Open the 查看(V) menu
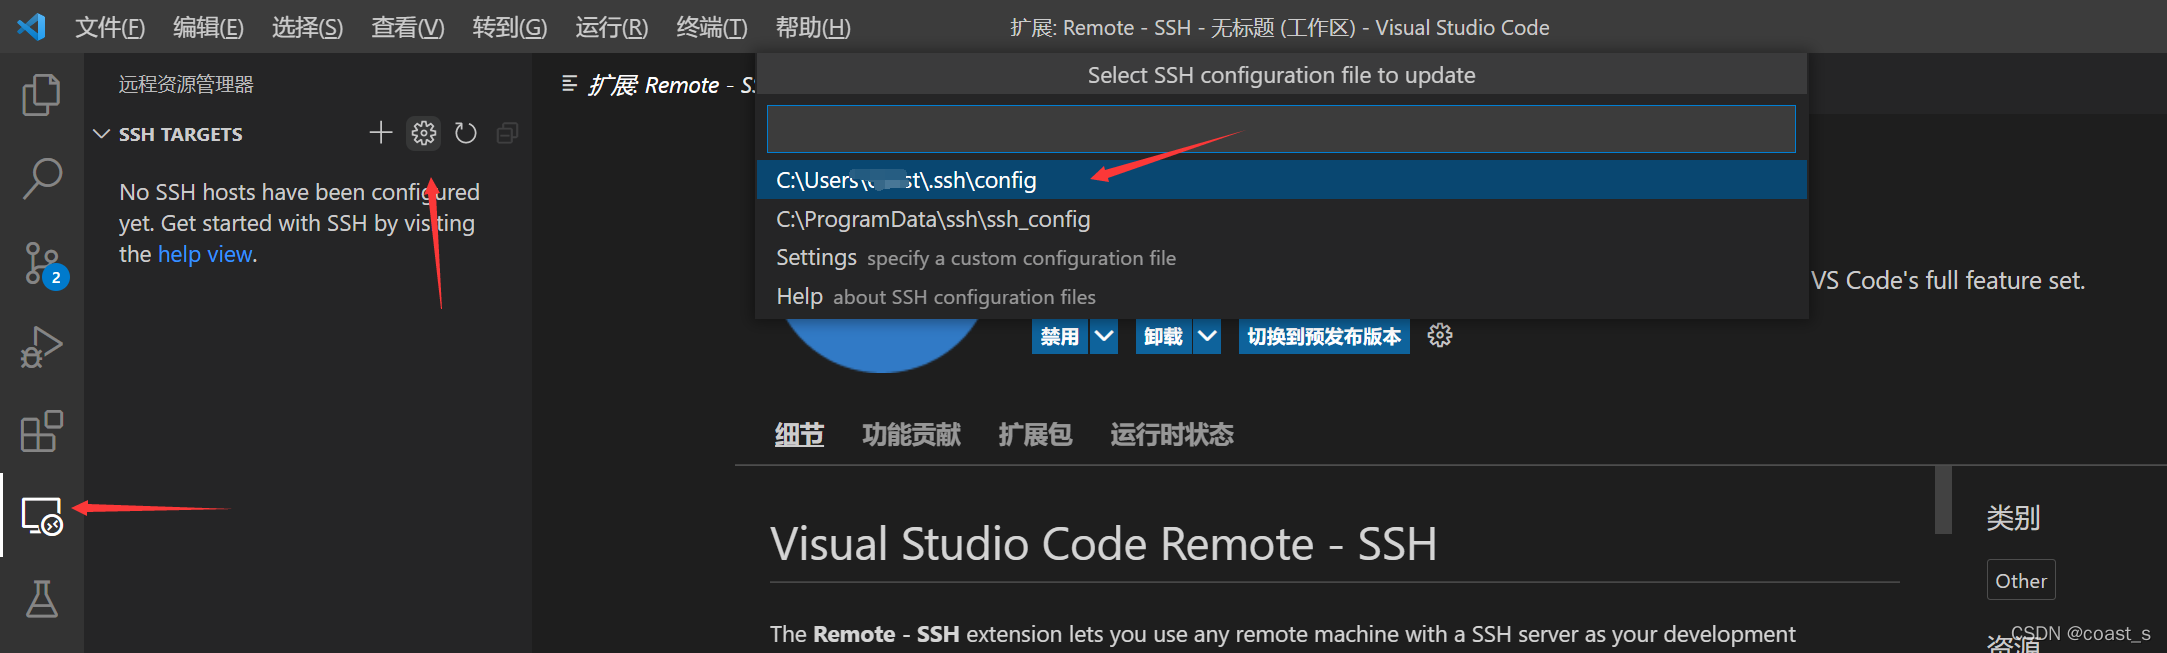 407,28
